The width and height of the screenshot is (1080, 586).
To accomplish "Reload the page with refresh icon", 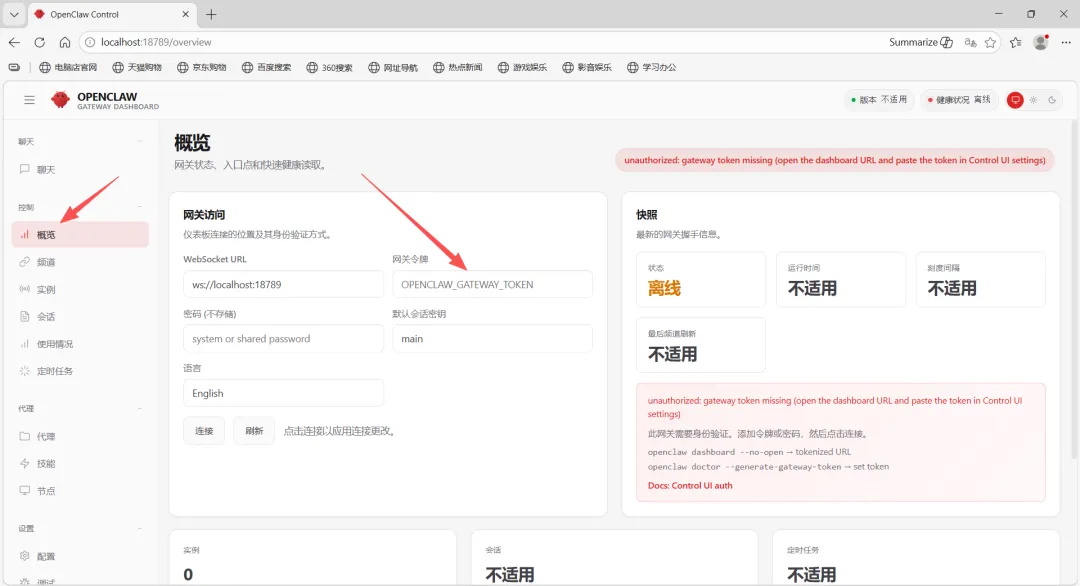I will coord(39,42).
